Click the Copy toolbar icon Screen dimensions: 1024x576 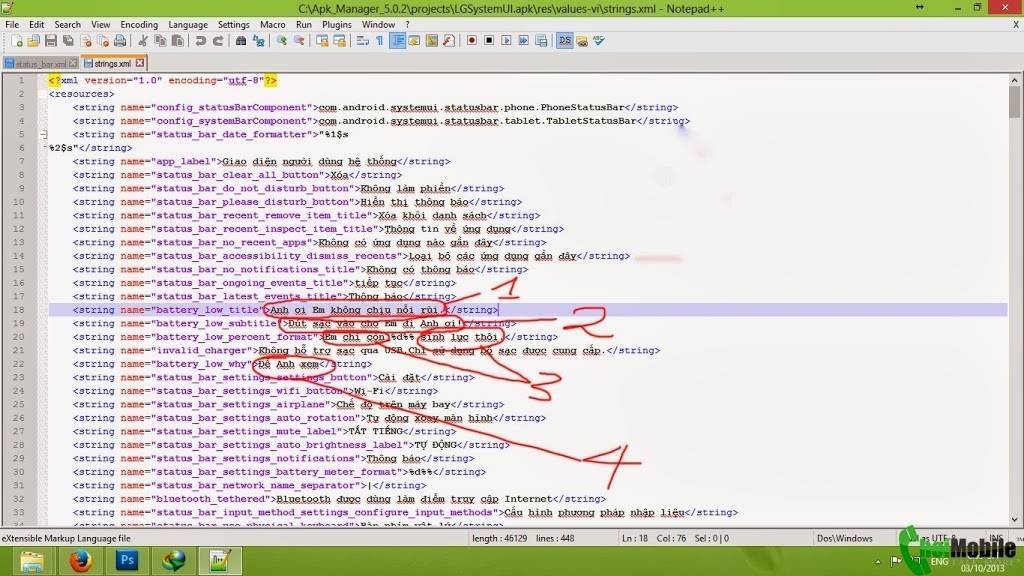(x=160, y=41)
